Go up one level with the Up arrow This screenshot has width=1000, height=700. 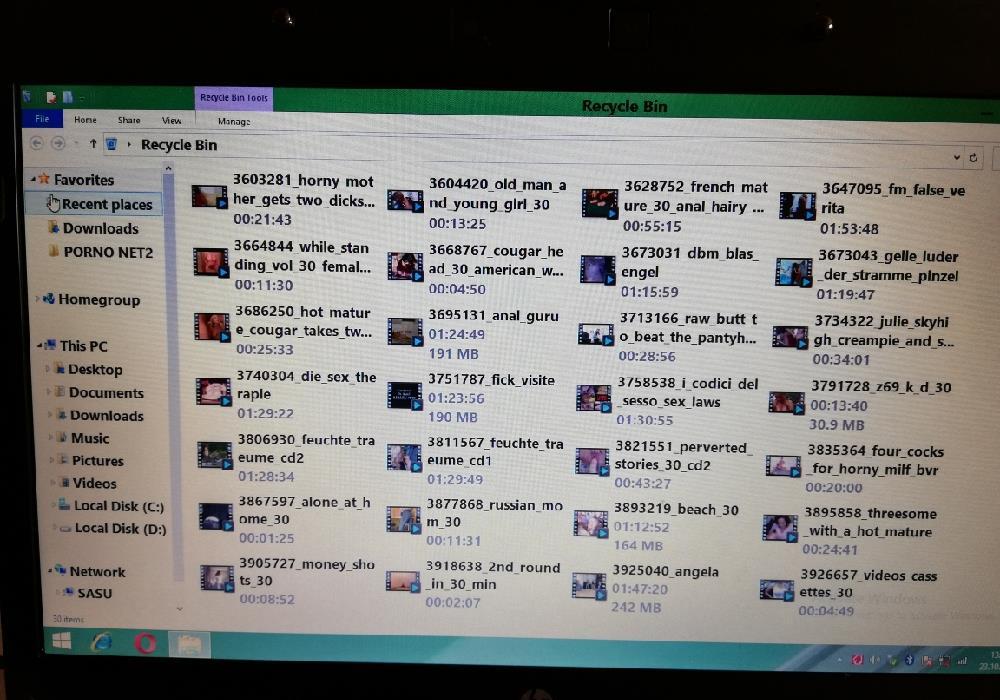coord(93,144)
